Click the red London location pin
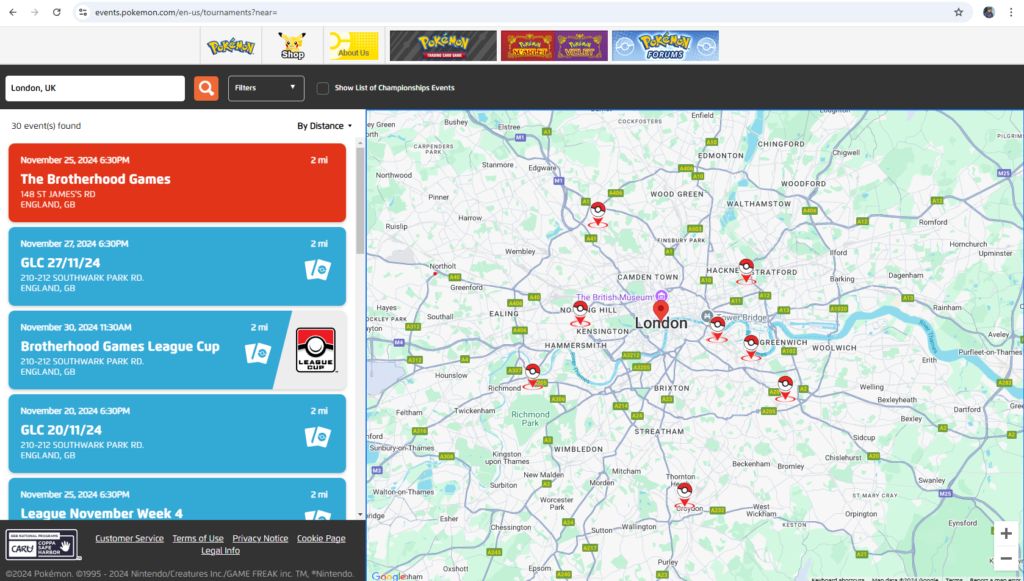 point(660,310)
